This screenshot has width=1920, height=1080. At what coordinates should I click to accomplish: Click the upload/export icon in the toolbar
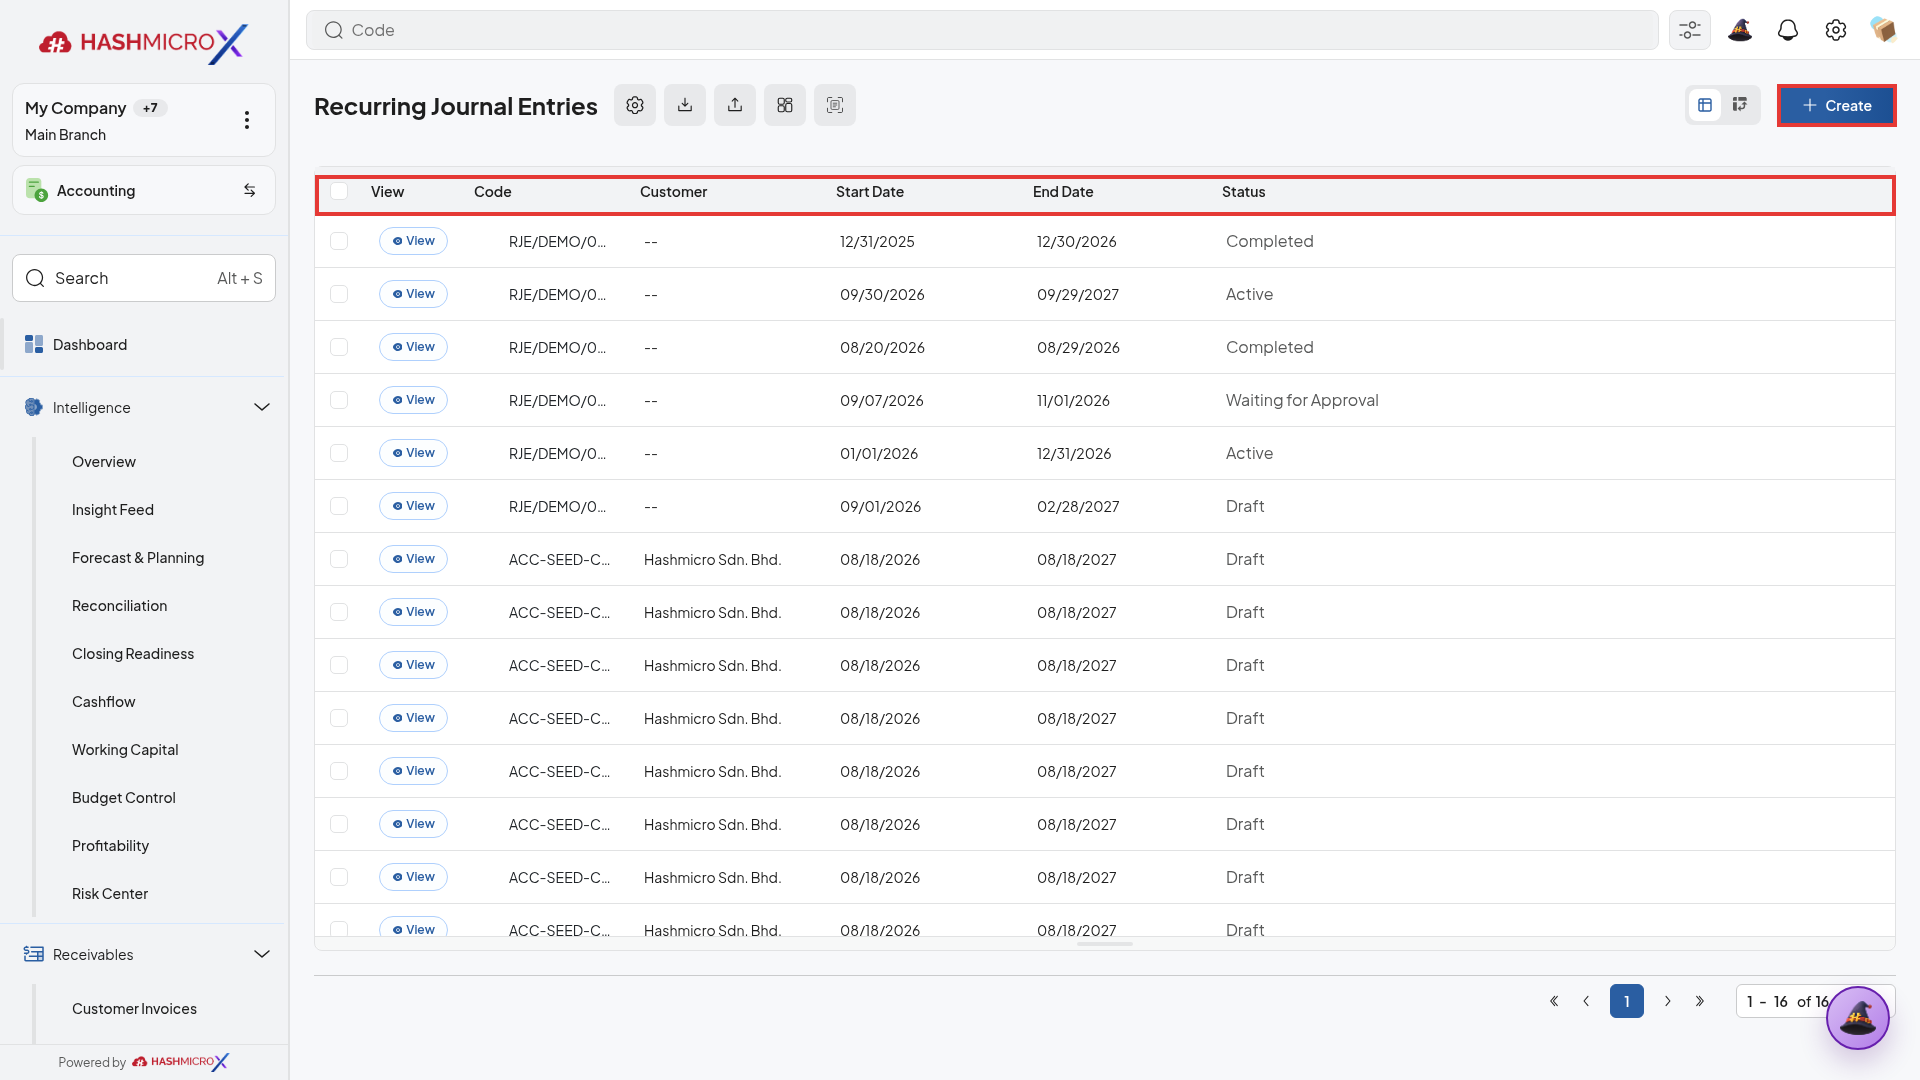click(735, 105)
